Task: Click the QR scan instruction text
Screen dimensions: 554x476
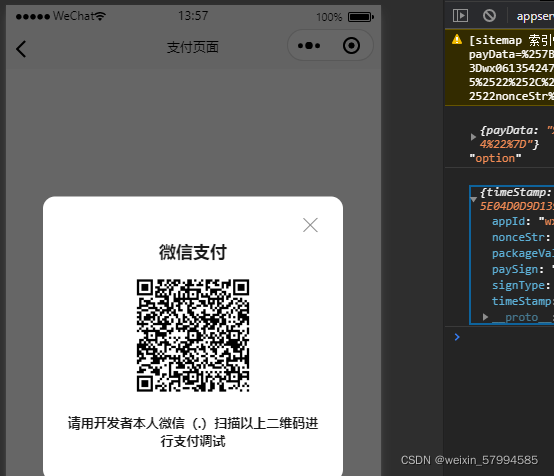Action: point(193,432)
